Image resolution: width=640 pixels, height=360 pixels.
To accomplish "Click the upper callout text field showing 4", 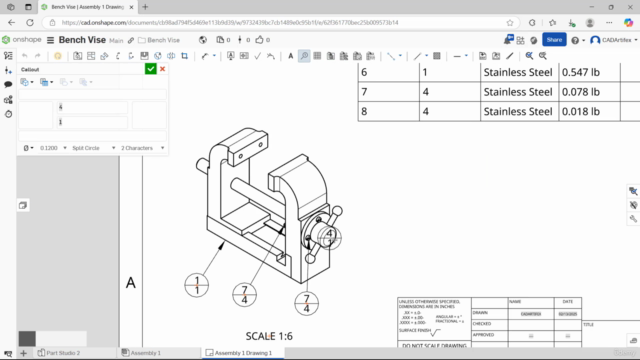I will click(92, 107).
